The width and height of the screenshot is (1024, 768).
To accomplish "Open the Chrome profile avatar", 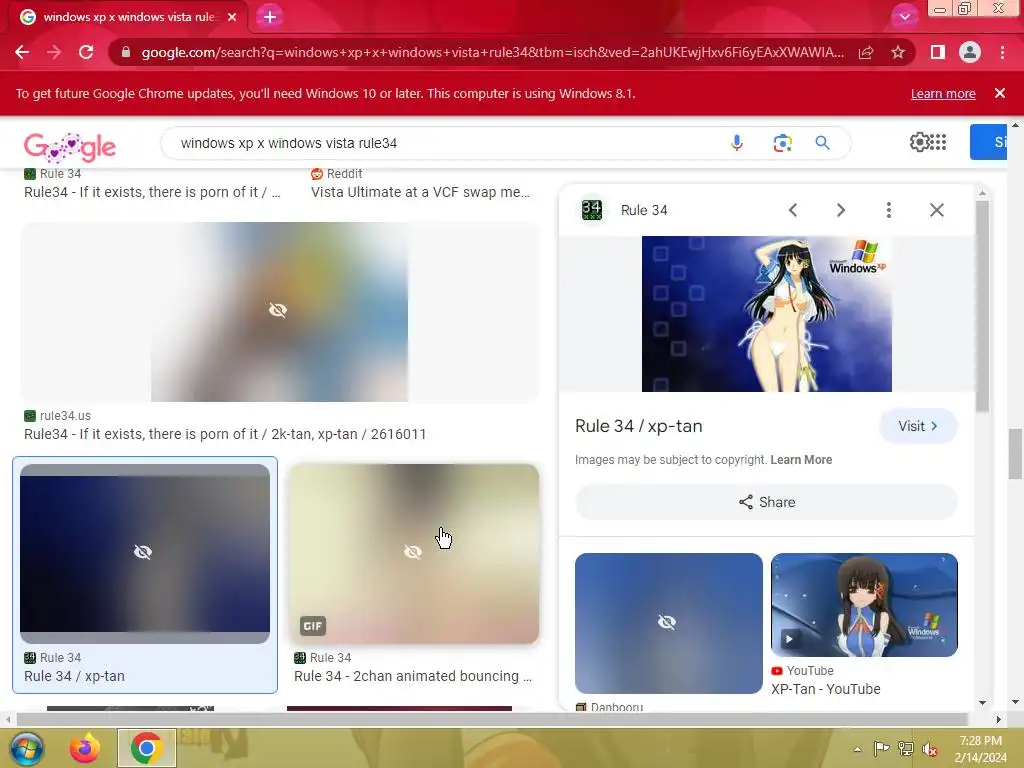I will click(x=970, y=52).
